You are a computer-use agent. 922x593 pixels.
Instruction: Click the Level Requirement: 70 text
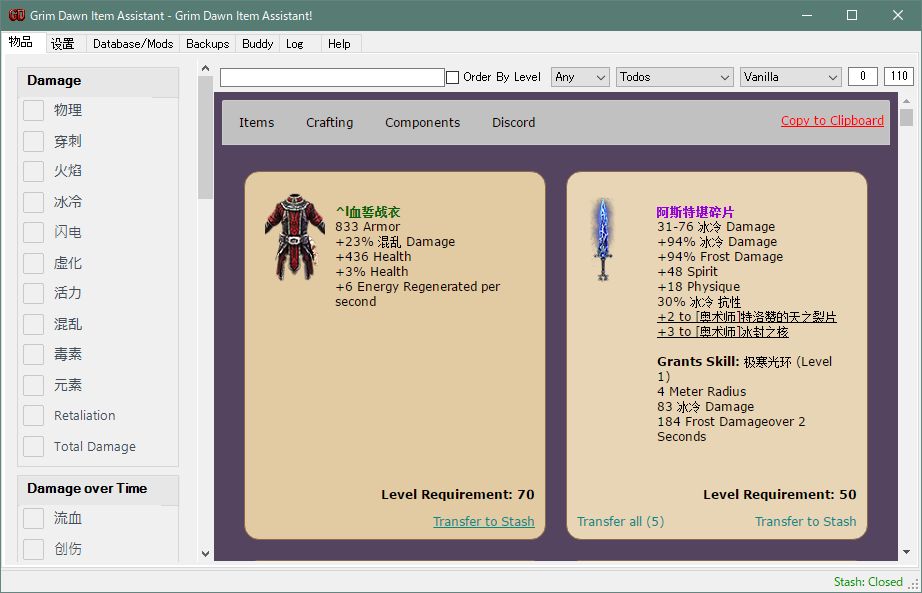click(457, 495)
